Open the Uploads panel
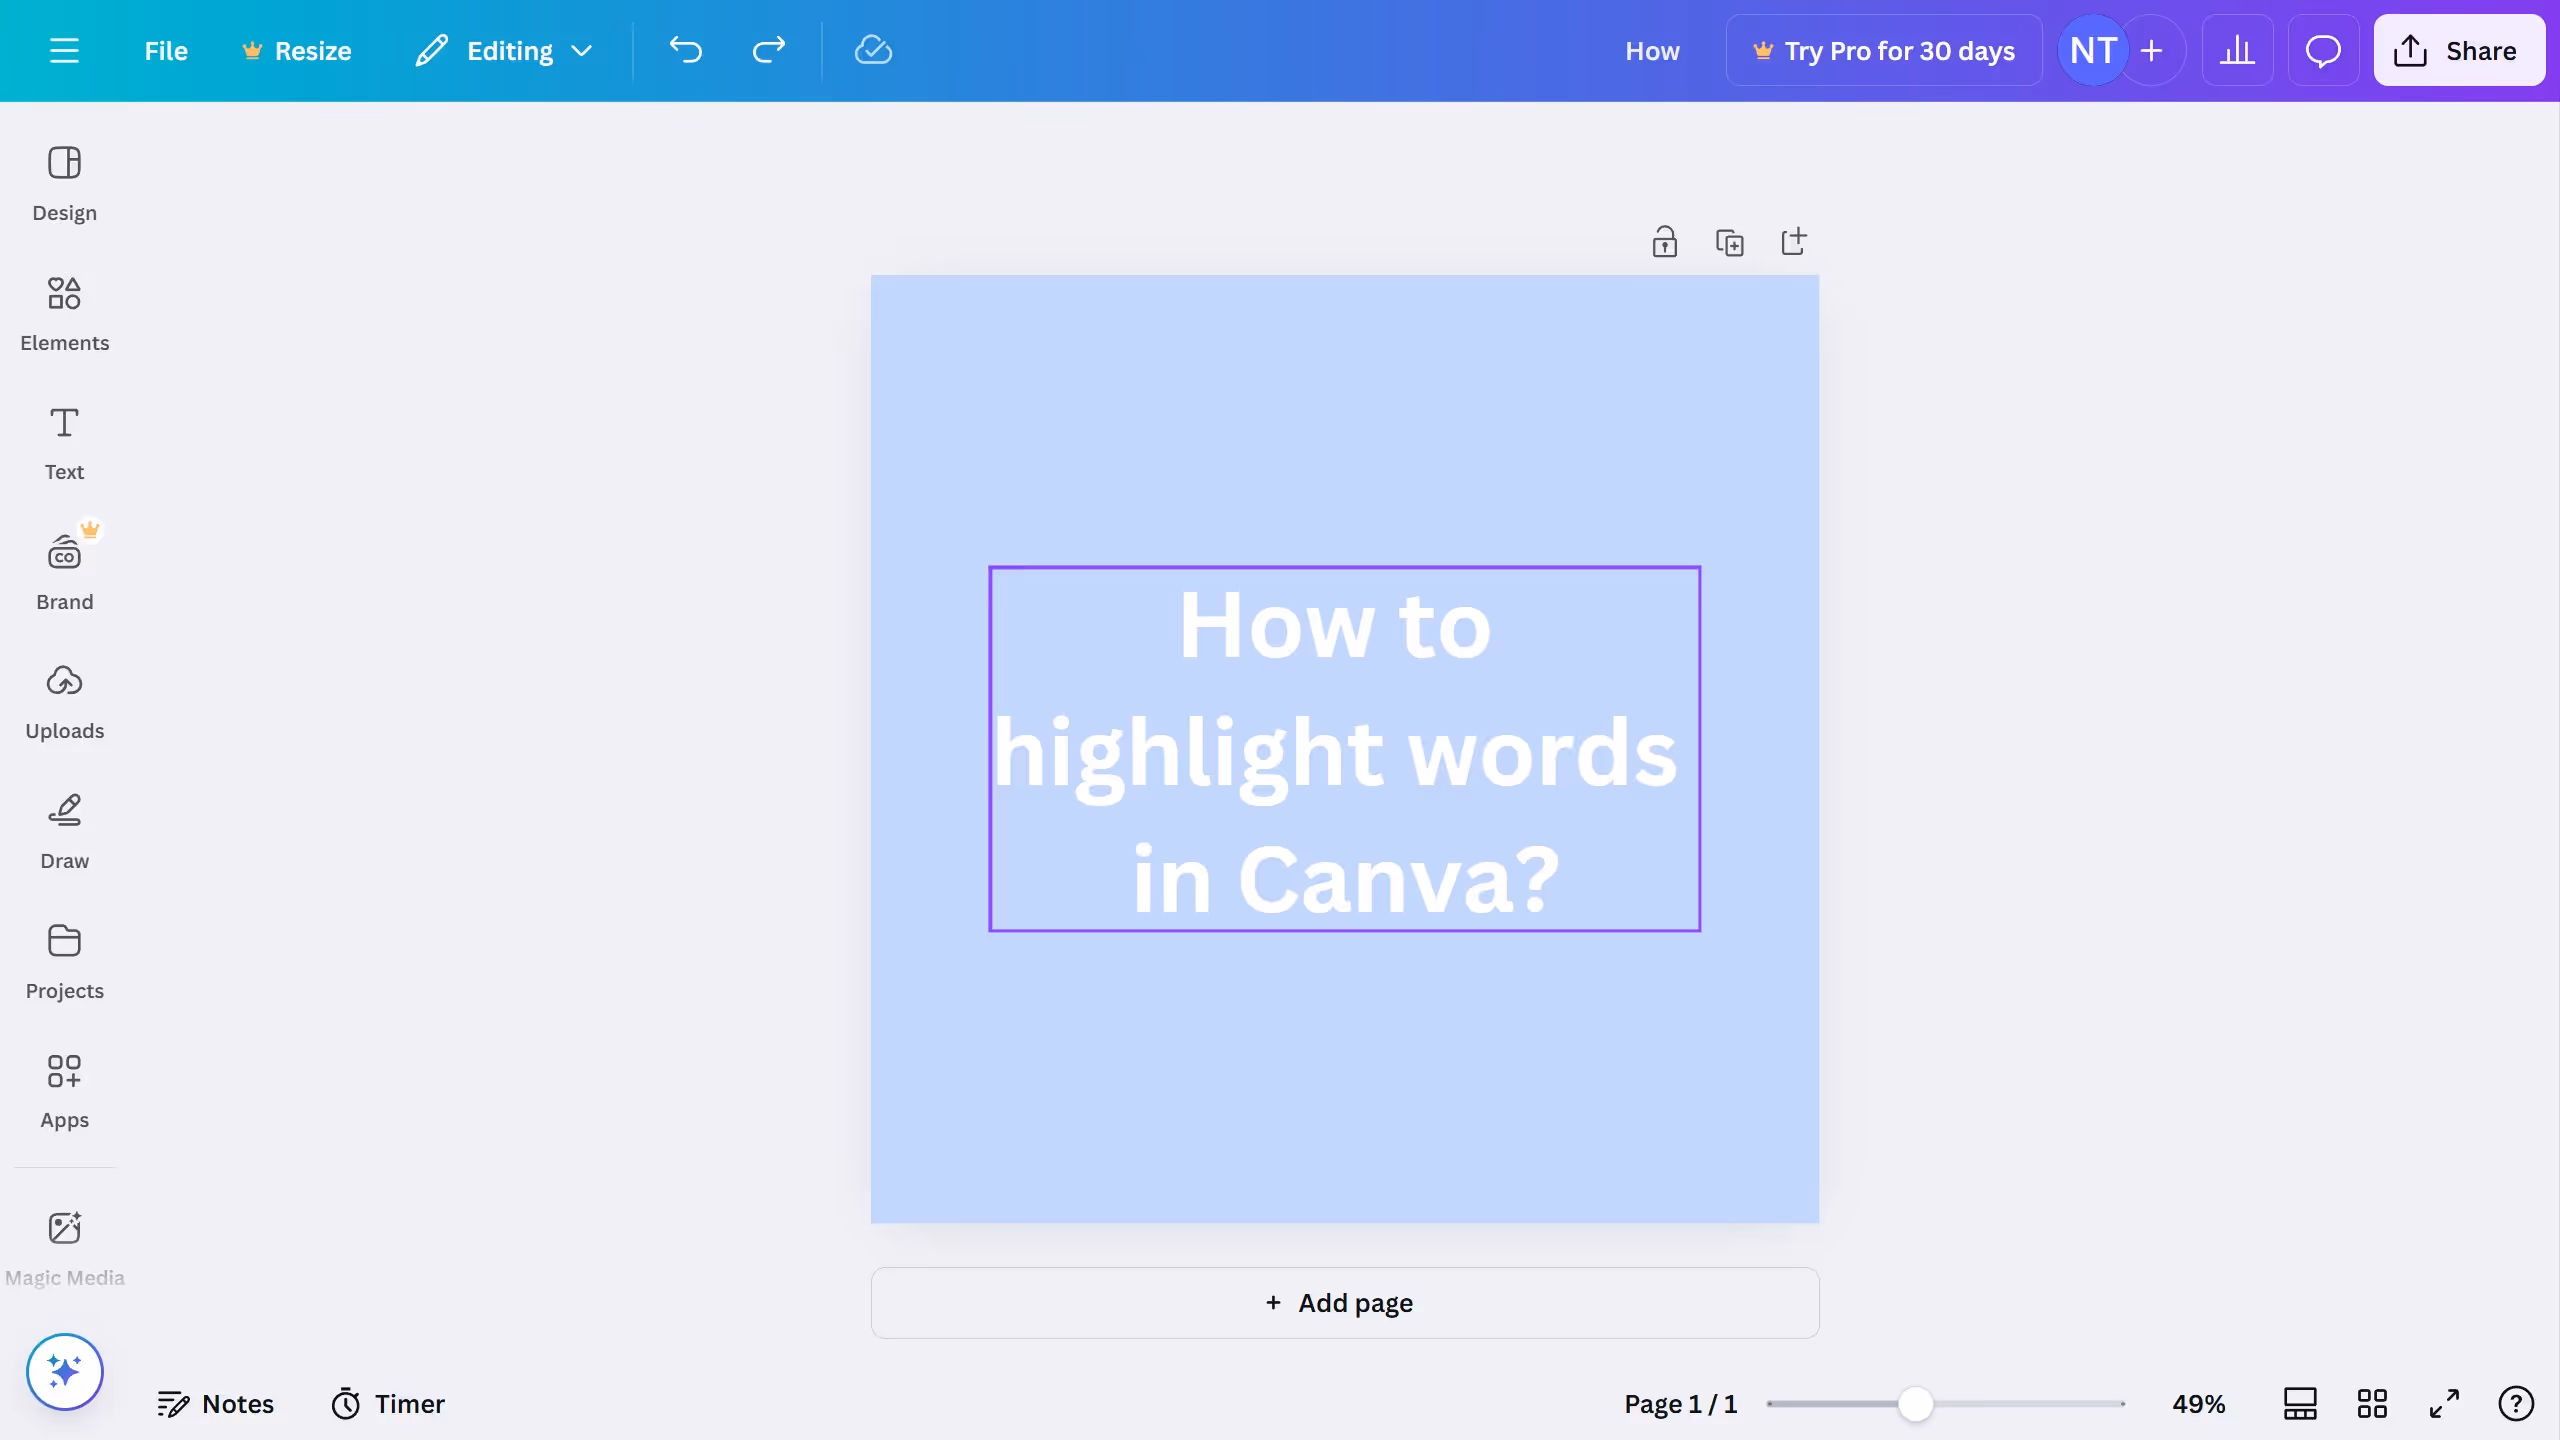This screenshot has height=1440, width=2560. (x=64, y=700)
